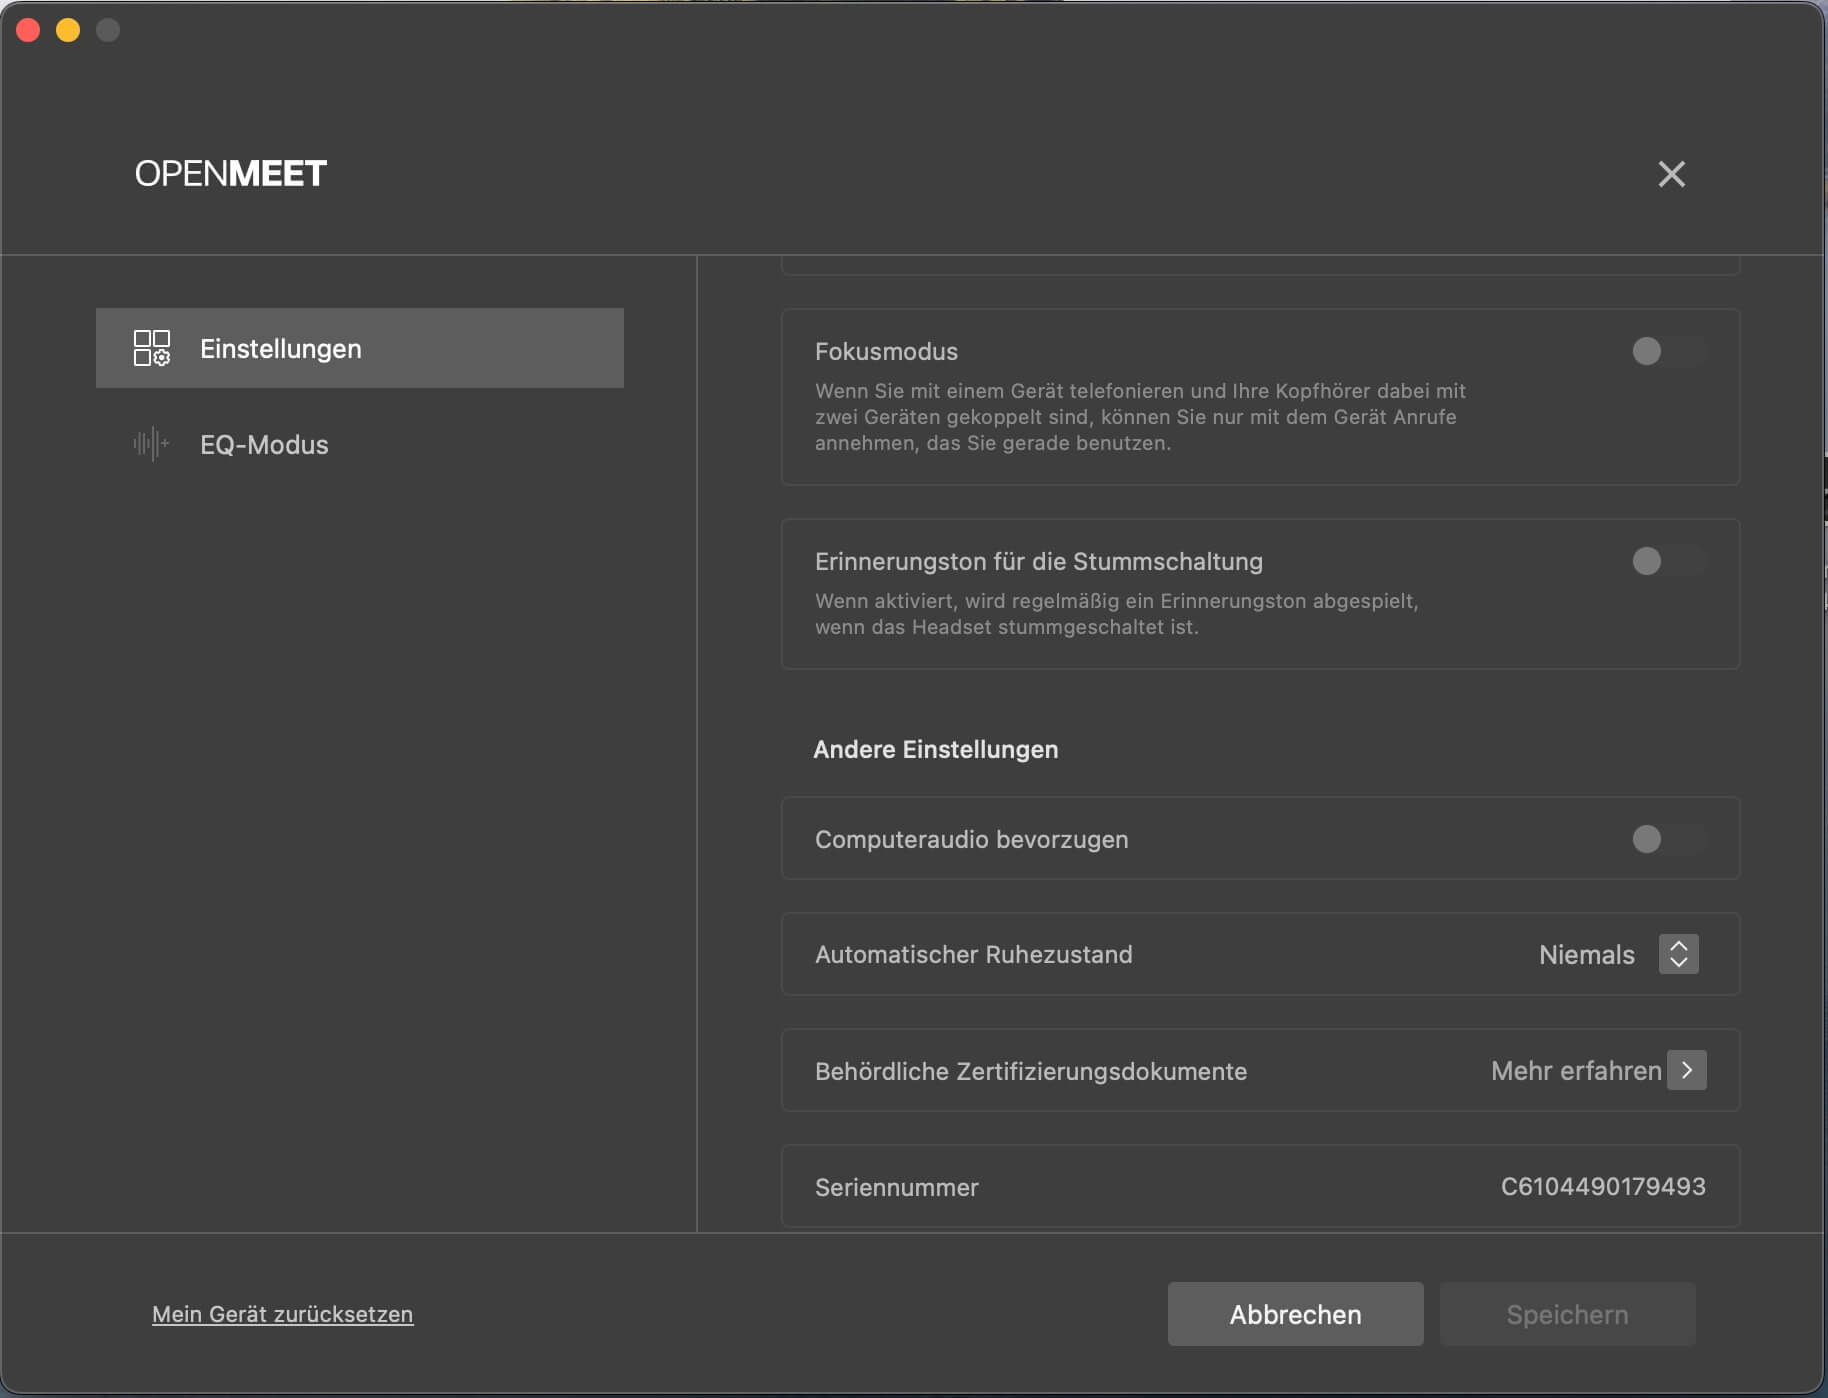The height and width of the screenshot is (1398, 1828).
Task: Click the EQ-Modus waveform icon
Action: point(151,444)
